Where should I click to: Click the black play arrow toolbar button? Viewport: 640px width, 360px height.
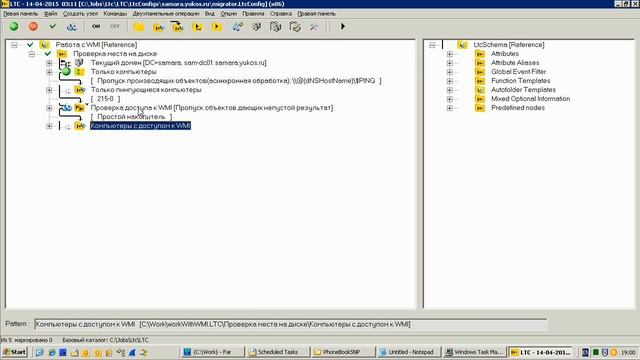pos(343,27)
